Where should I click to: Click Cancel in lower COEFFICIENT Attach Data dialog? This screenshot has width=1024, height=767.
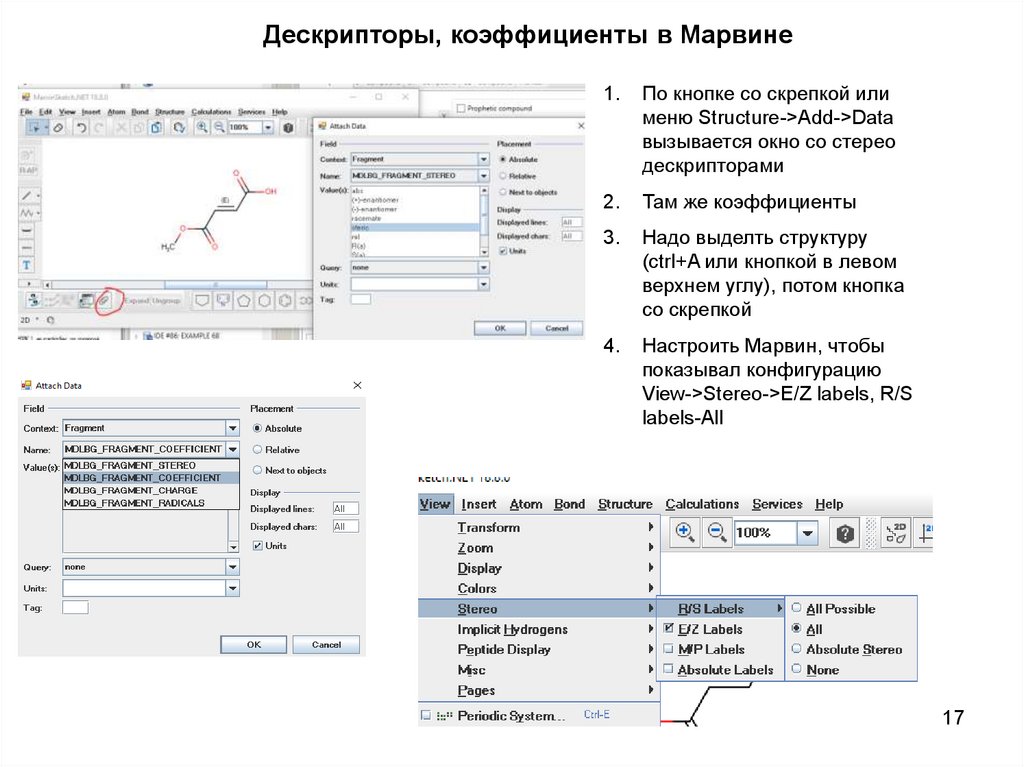coord(326,645)
